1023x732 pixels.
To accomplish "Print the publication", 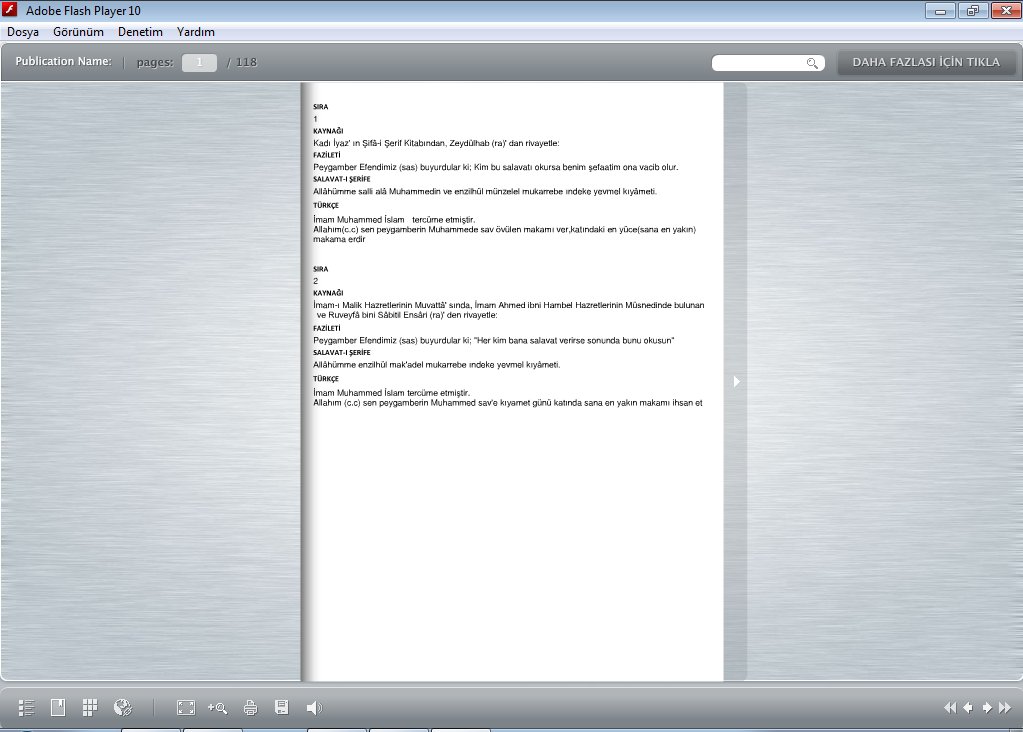I will pyautogui.click(x=250, y=708).
